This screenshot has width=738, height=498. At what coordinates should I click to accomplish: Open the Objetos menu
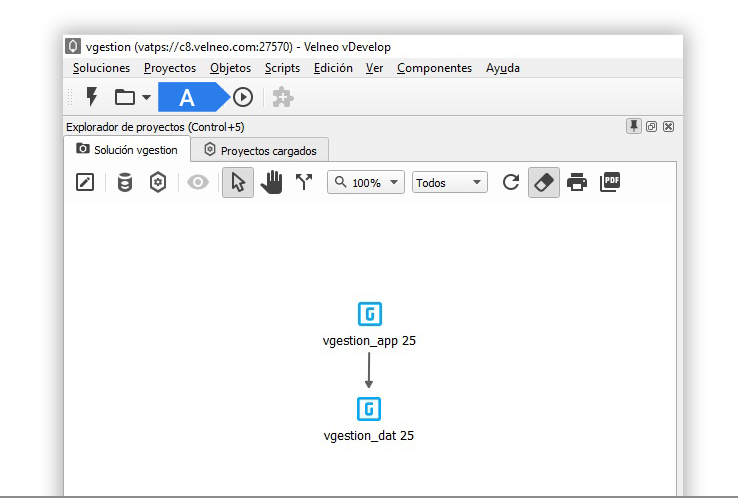(x=231, y=68)
